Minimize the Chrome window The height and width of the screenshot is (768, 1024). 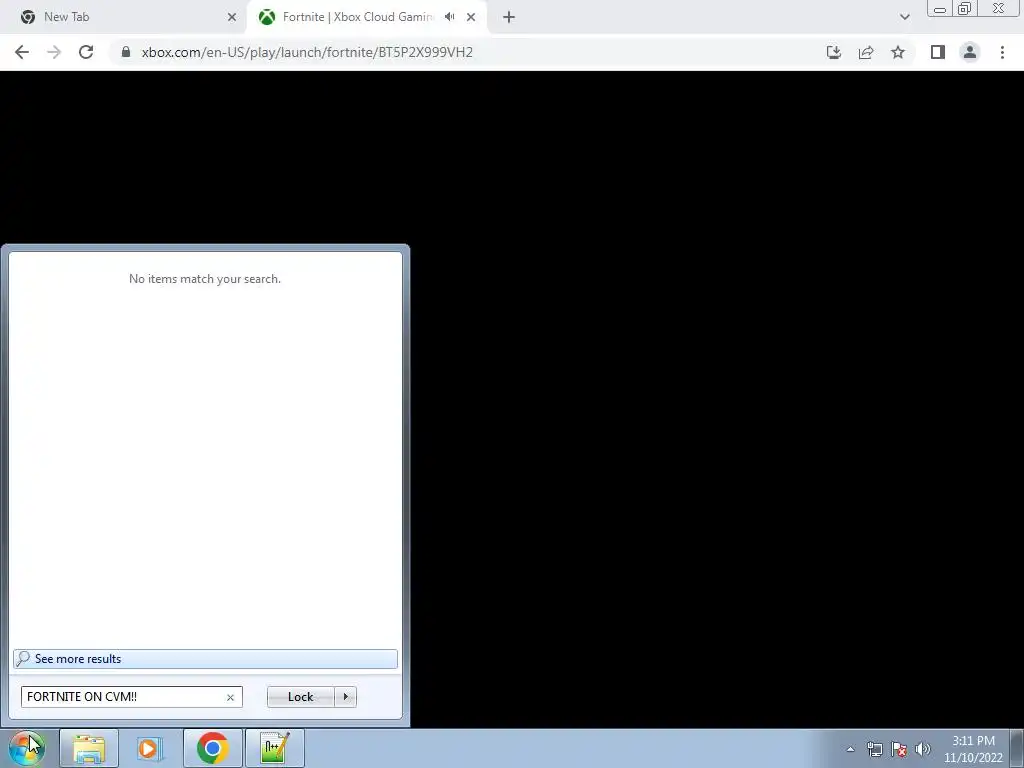(x=940, y=9)
